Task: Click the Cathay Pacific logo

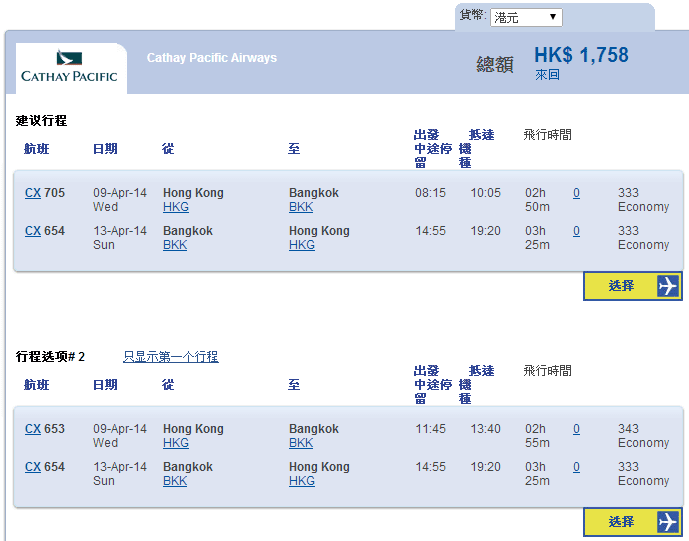Action: coord(69,67)
